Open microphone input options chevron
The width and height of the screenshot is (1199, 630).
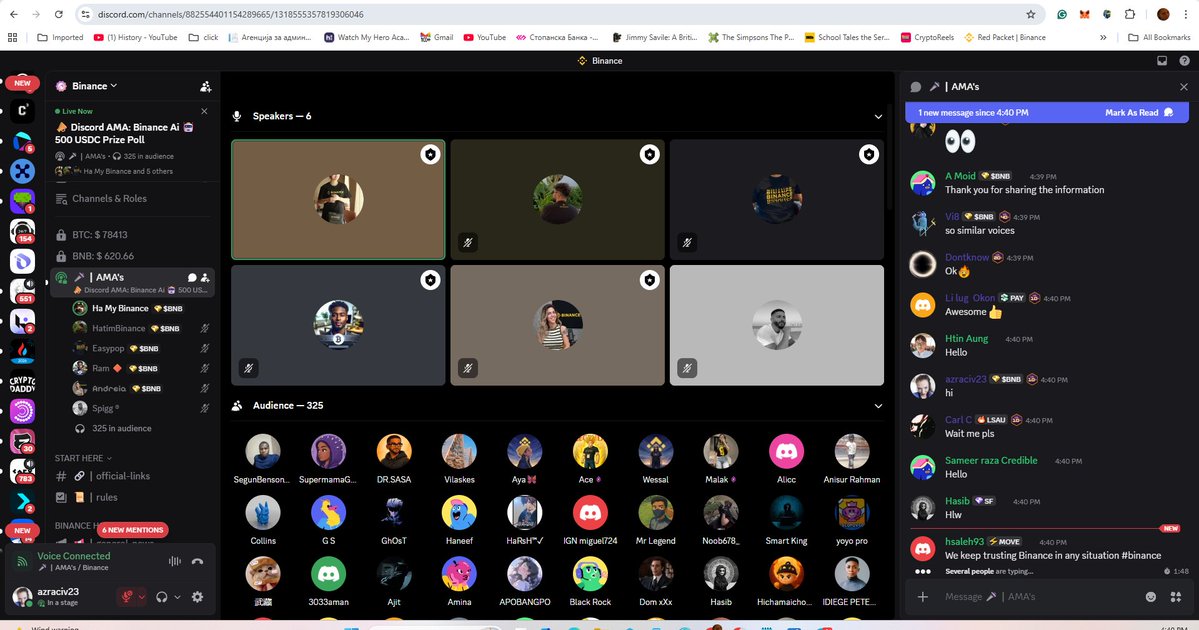(x=141, y=597)
